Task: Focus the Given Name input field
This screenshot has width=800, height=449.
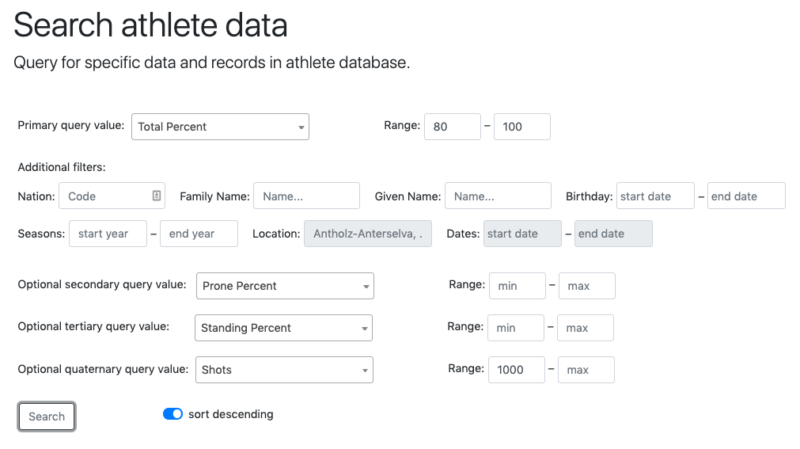Action: click(498, 196)
